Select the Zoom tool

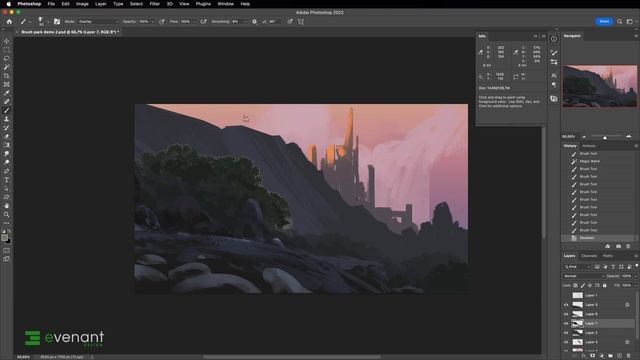point(7,214)
